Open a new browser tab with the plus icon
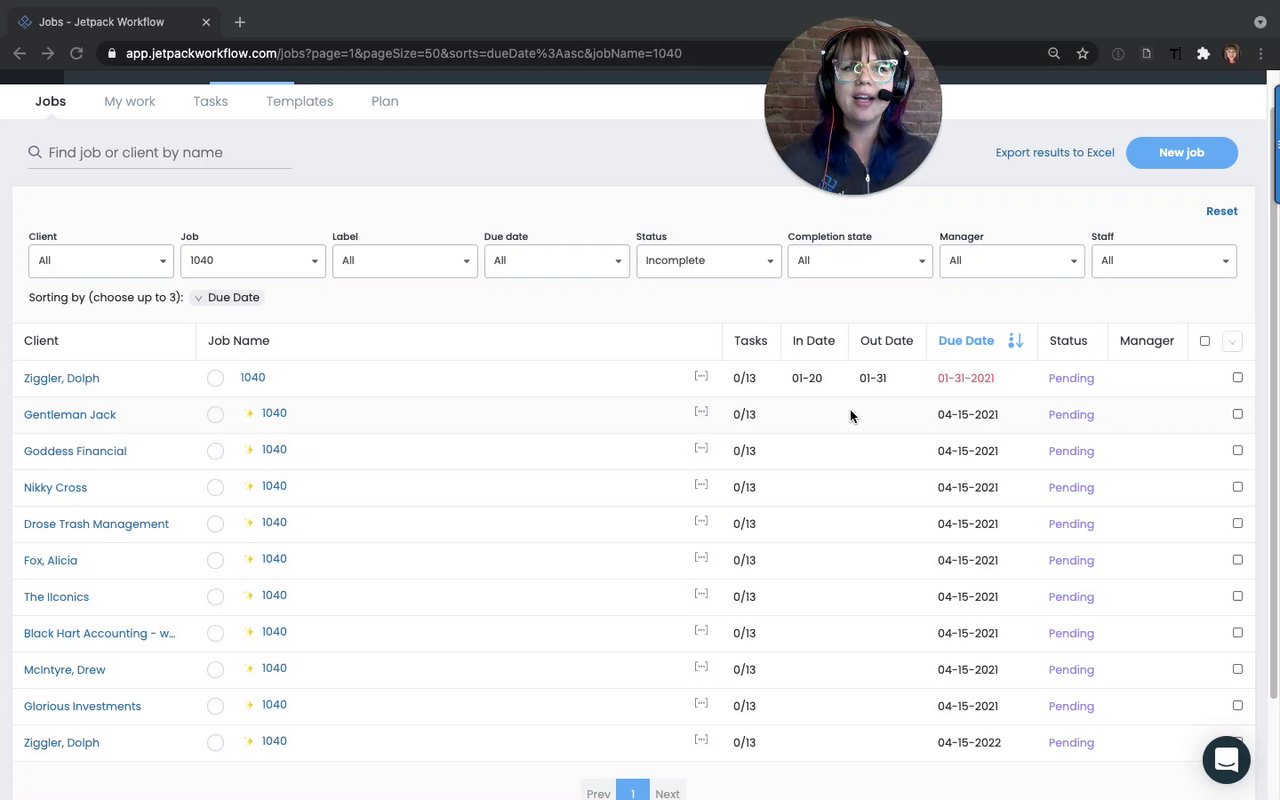 tap(240, 22)
